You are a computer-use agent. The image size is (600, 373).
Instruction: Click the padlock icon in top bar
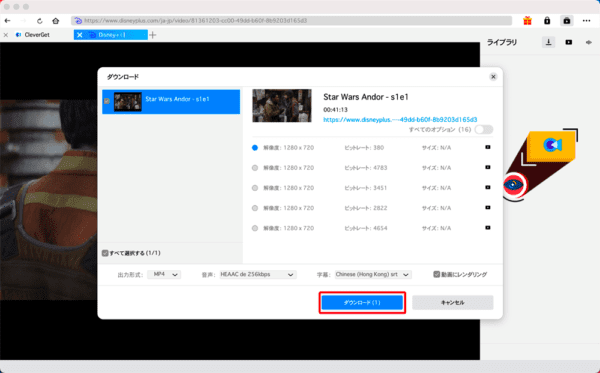(547, 21)
